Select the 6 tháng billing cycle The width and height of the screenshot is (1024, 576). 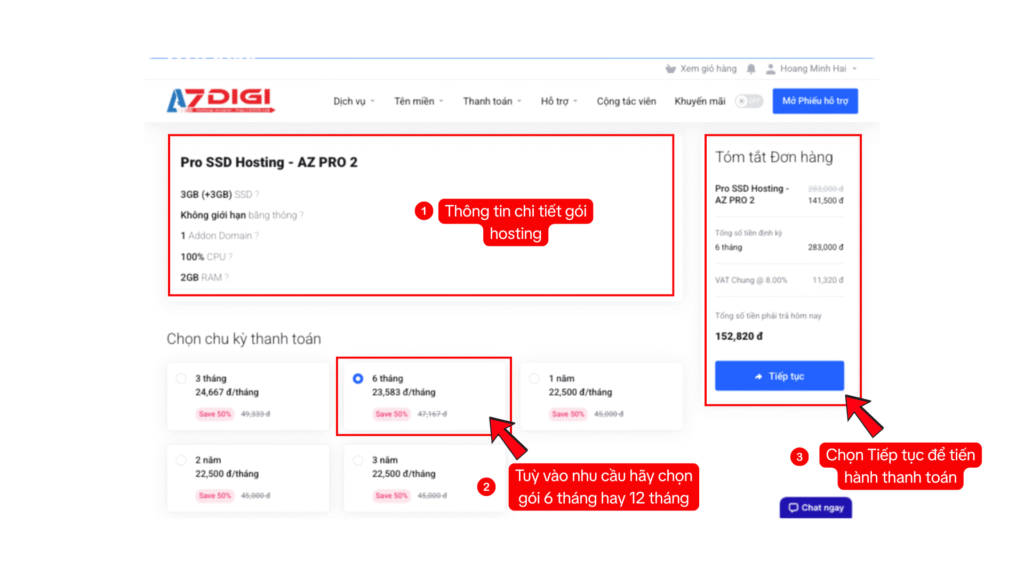[x=358, y=378]
